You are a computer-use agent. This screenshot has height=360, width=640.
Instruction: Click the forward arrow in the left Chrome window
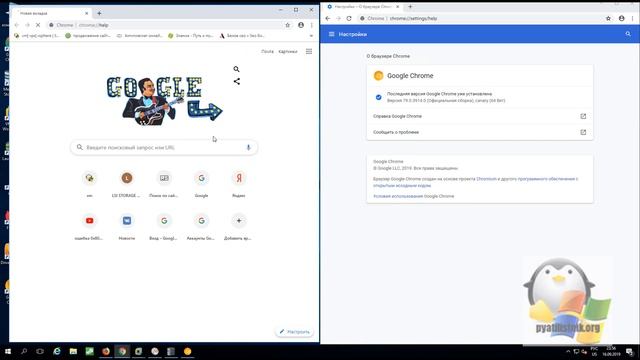coord(27,25)
